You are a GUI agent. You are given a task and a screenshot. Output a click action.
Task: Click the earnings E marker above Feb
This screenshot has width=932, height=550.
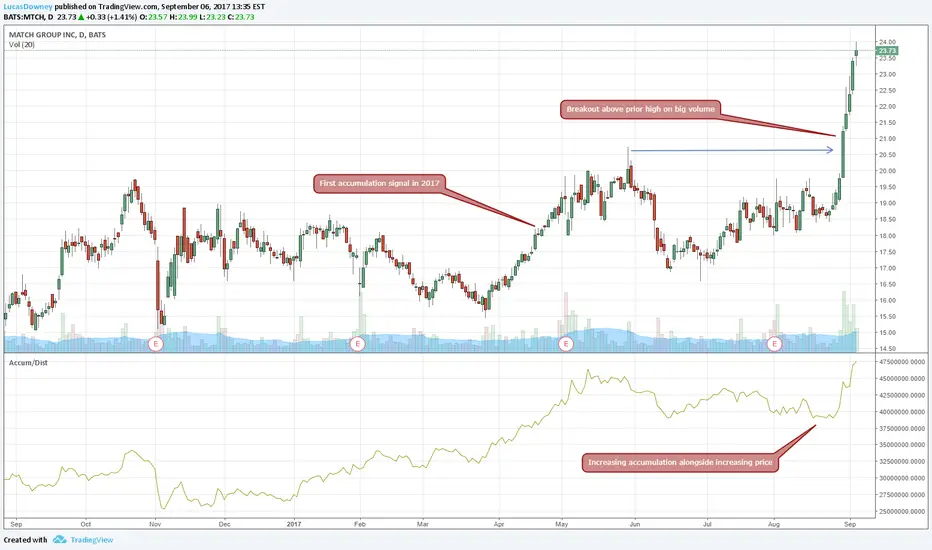point(357,344)
